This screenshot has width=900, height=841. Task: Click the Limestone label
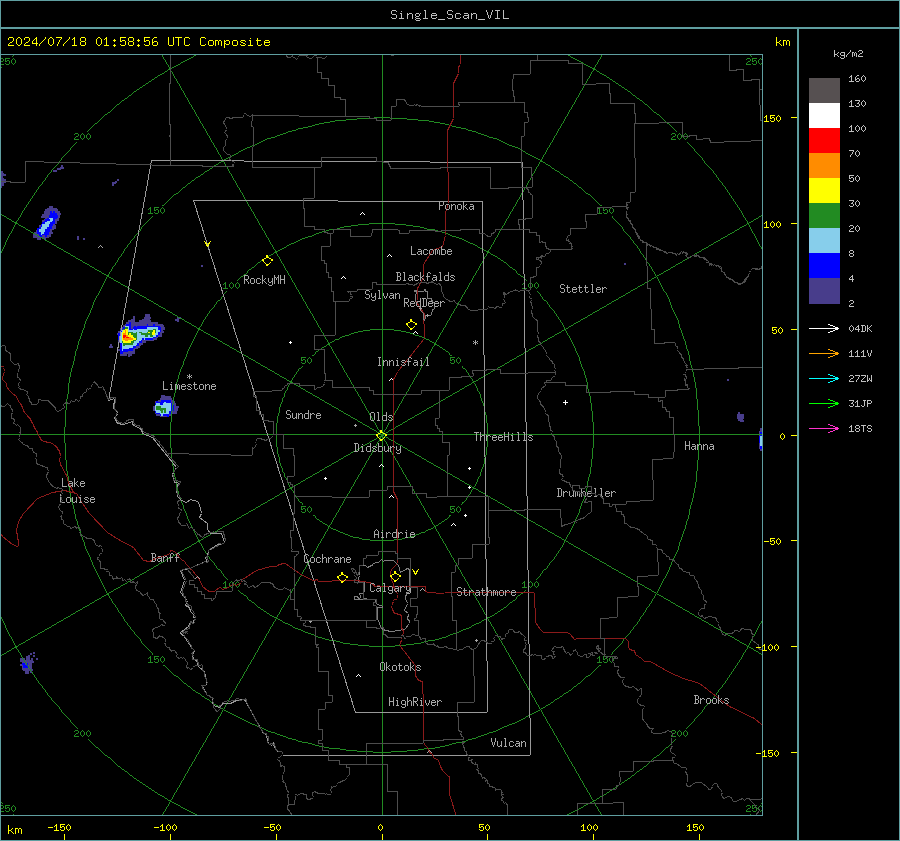point(189,386)
